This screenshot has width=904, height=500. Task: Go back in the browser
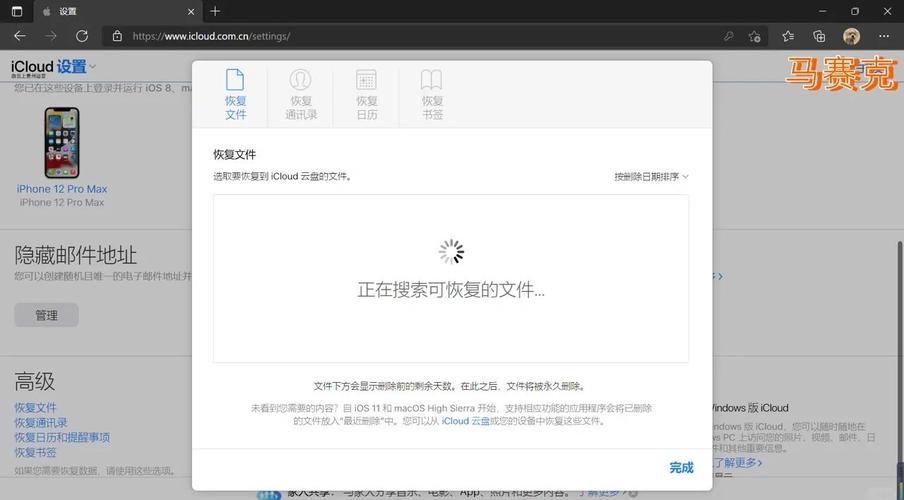(x=20, y=36)
